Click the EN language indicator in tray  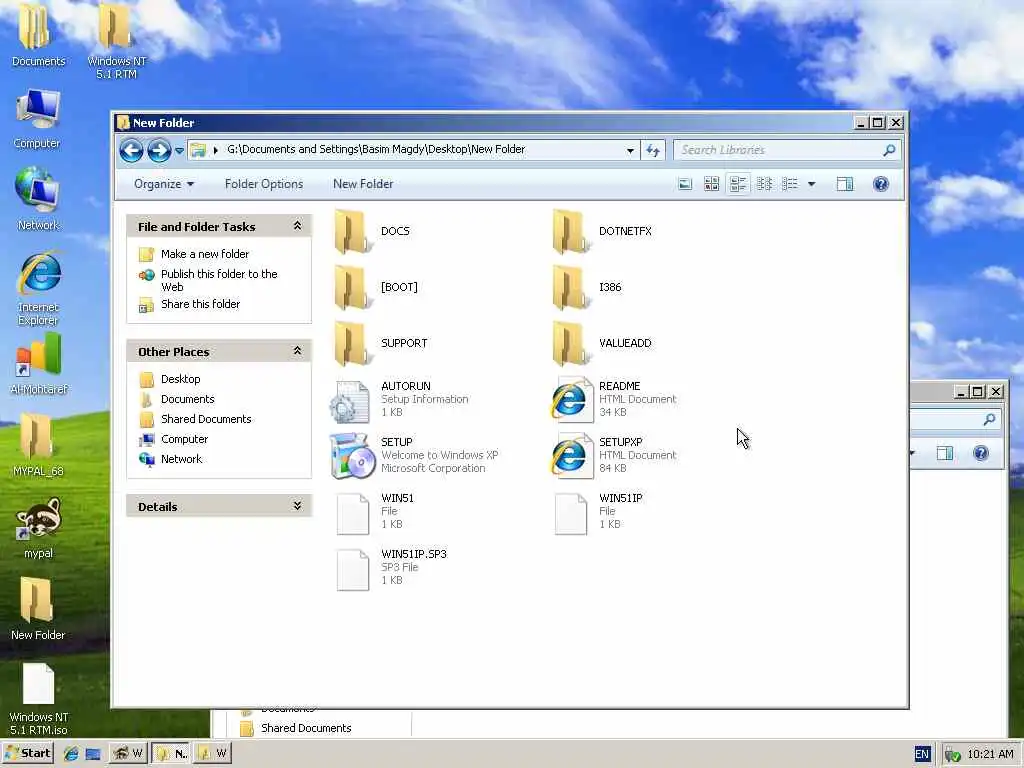pyautogui.click(x=921, y=754)
